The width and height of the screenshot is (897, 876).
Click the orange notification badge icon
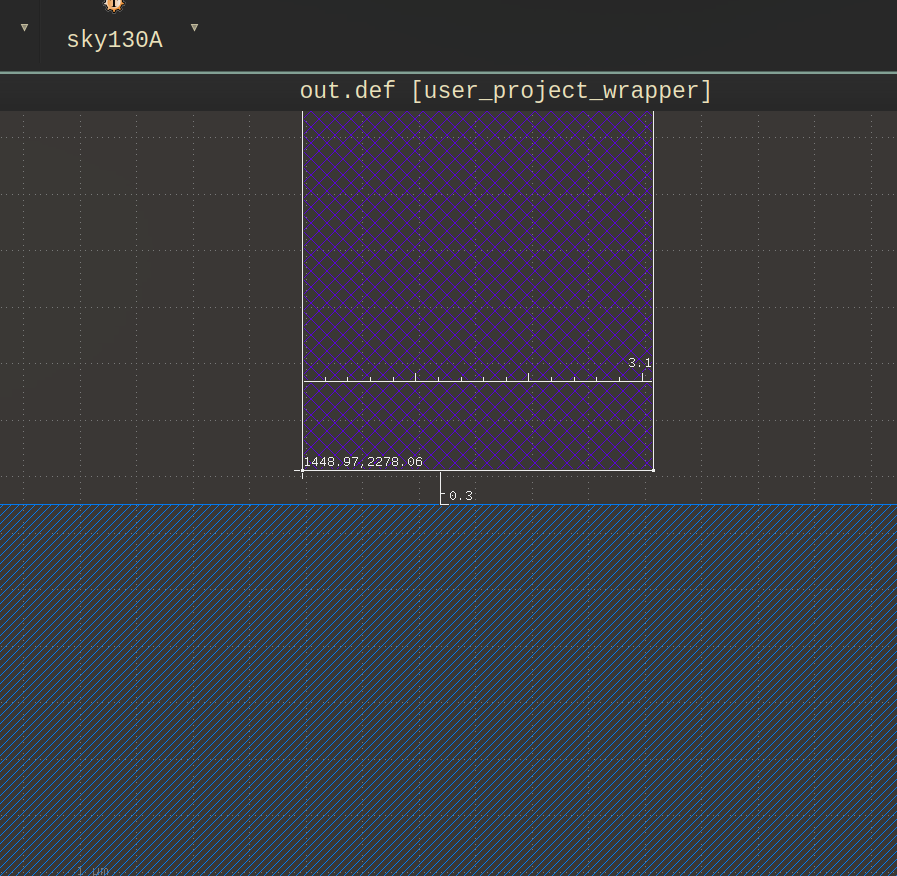click(113, 6)
